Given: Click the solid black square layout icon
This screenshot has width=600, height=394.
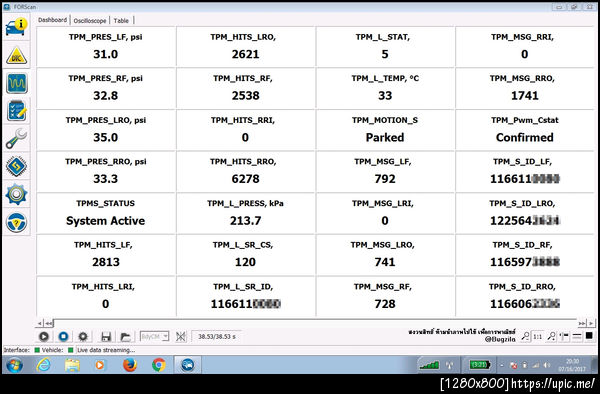Looking at the screenshot, I should point(589,336).
